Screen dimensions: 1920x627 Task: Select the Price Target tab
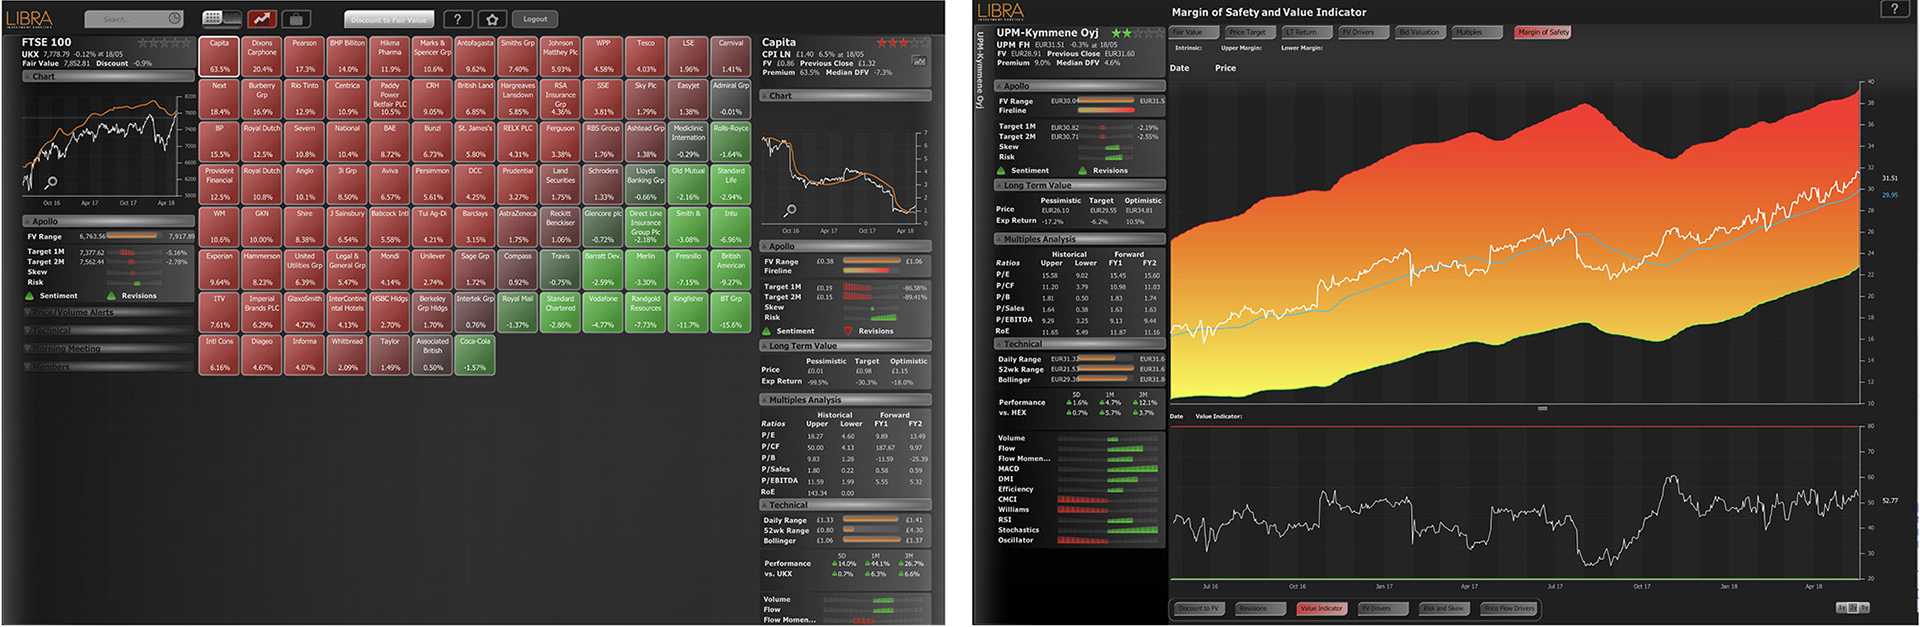point(1253,32)
